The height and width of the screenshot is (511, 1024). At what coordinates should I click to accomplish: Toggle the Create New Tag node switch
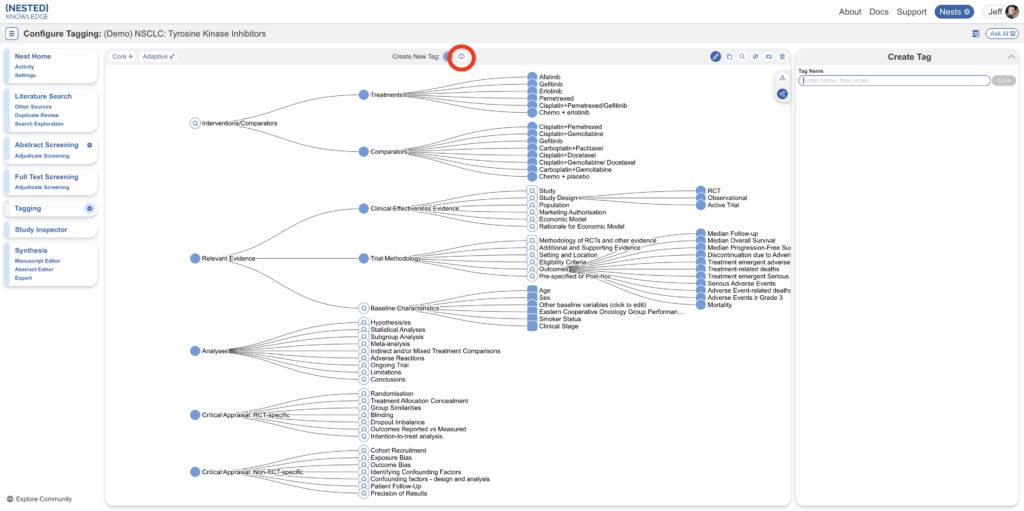pyautogui.click(x=447, y=56)
